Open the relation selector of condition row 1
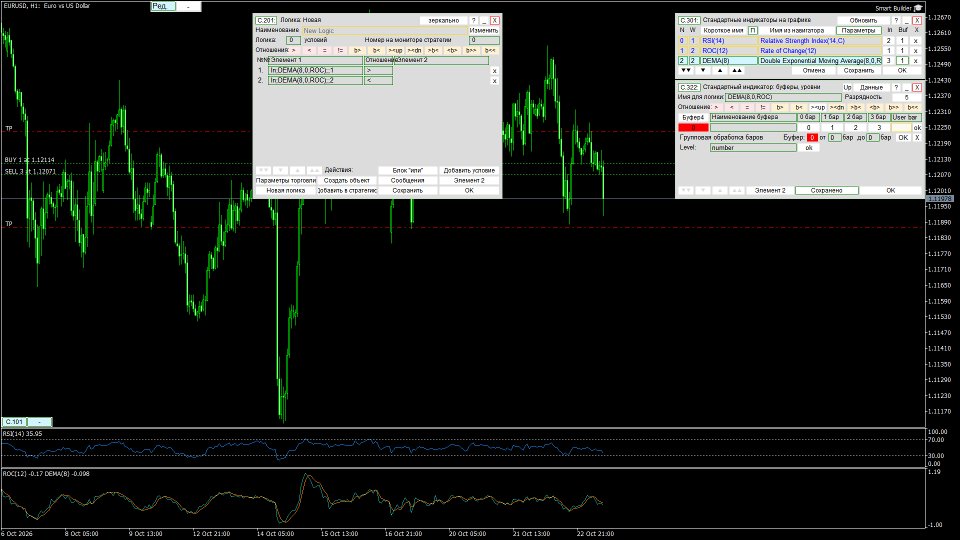Image resolution: width=960 pixels, height=540 pixels. 378,70
